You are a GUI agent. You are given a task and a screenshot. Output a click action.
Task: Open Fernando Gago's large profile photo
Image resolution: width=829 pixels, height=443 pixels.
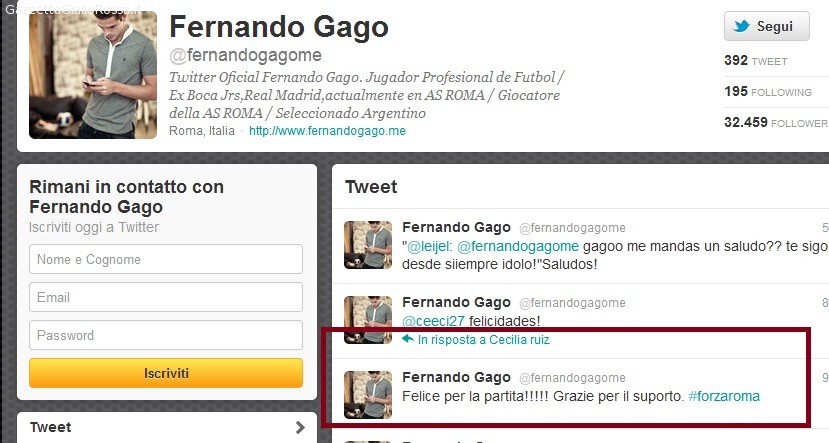(x=93, y=75)
